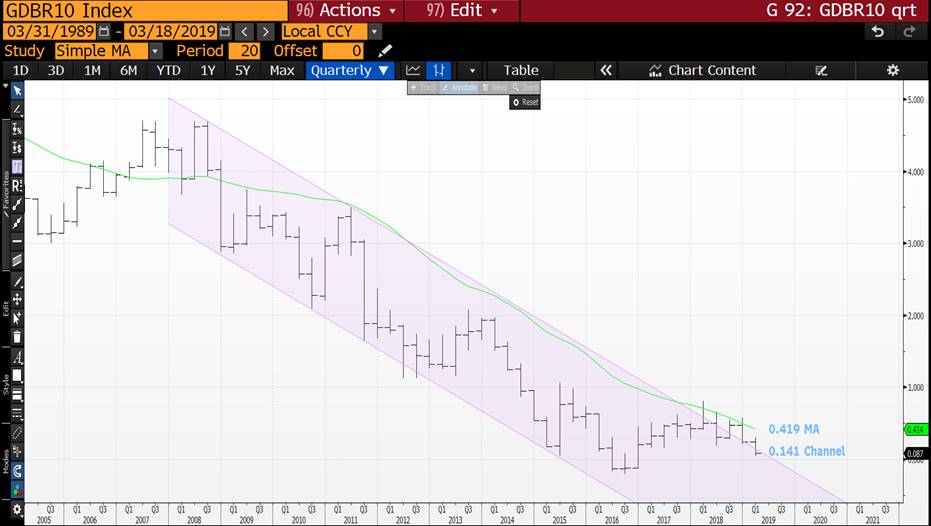The image size is (931, 526).
Task: Switch to bar chart type
Action: click(x=439, y=71)
